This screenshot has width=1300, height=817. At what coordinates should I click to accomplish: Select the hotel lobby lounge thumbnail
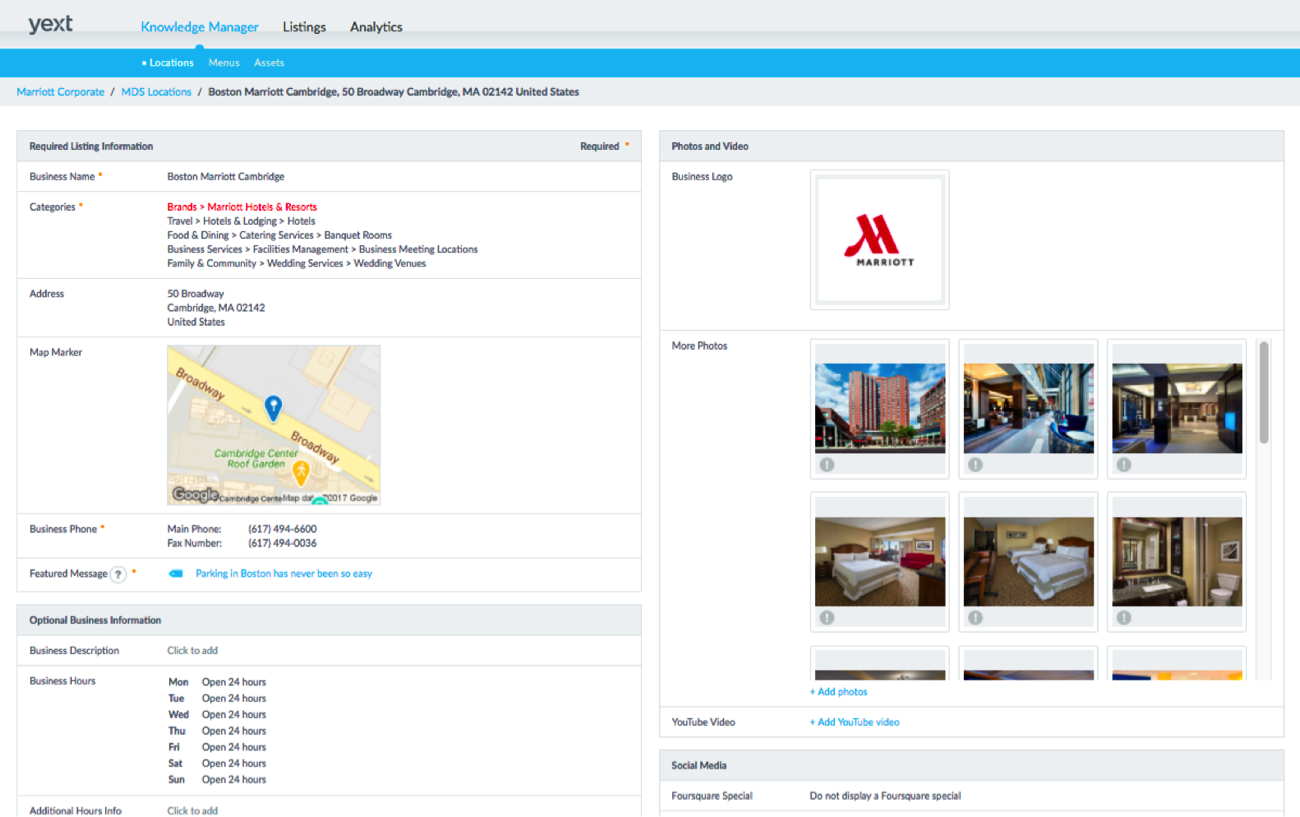(x=1028, y=408)
